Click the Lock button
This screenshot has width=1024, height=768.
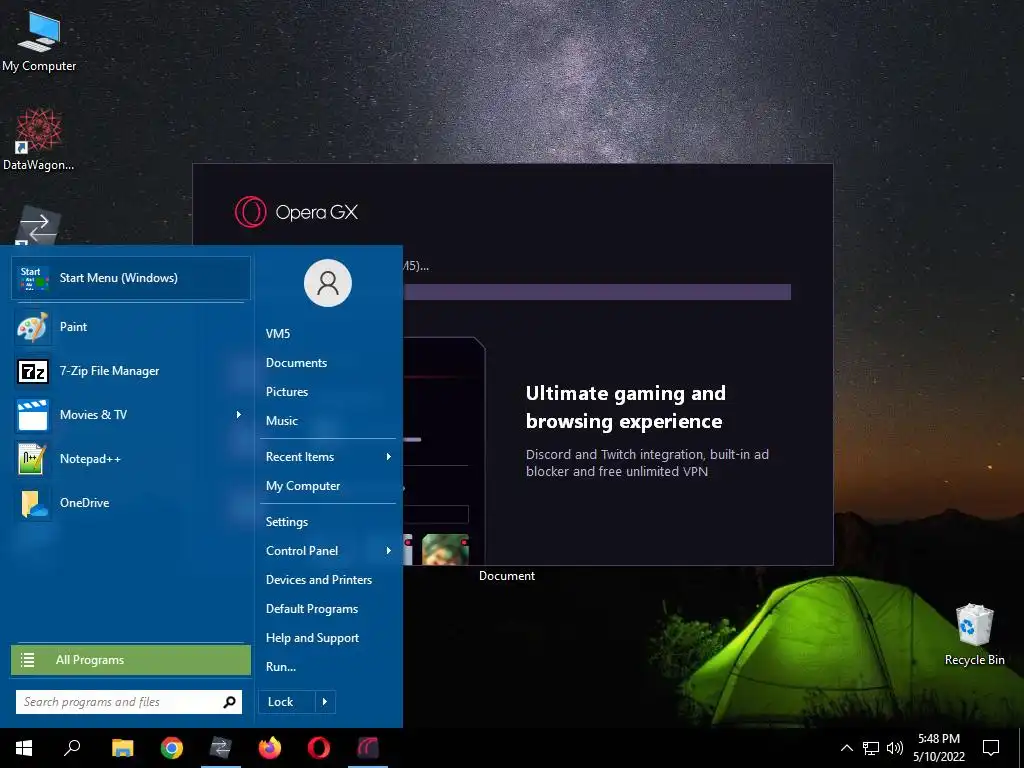287,702
